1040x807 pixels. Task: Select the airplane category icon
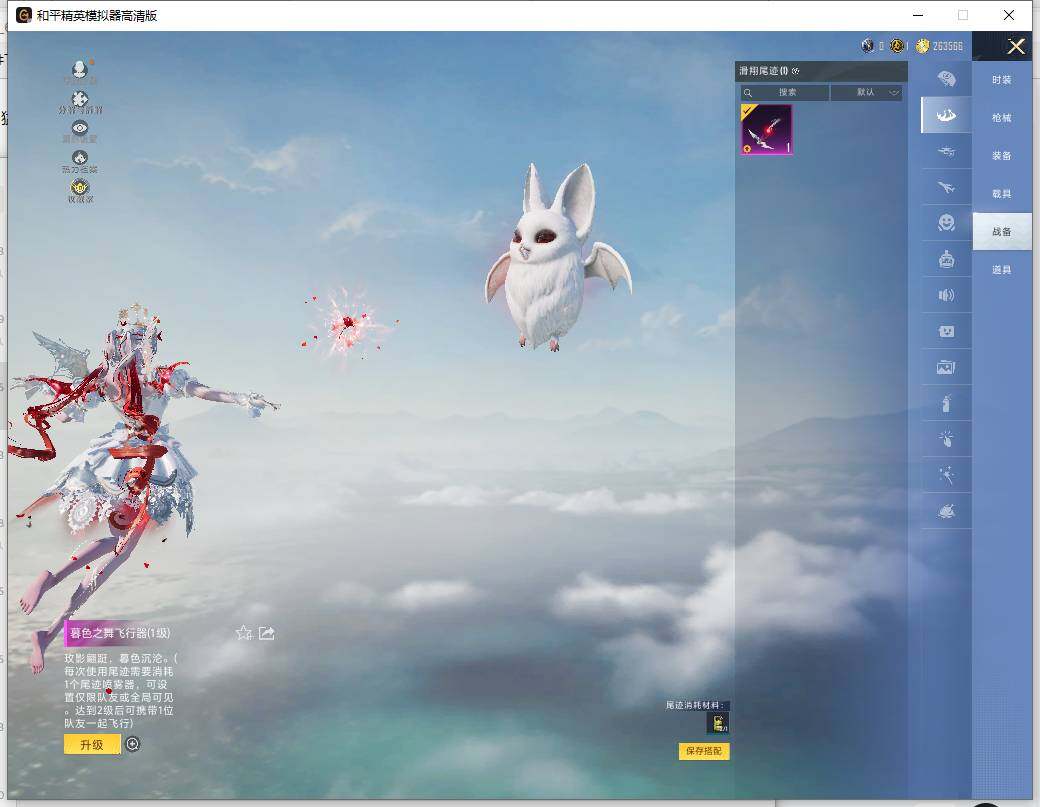pyautogui.click(x=946, y=188)
